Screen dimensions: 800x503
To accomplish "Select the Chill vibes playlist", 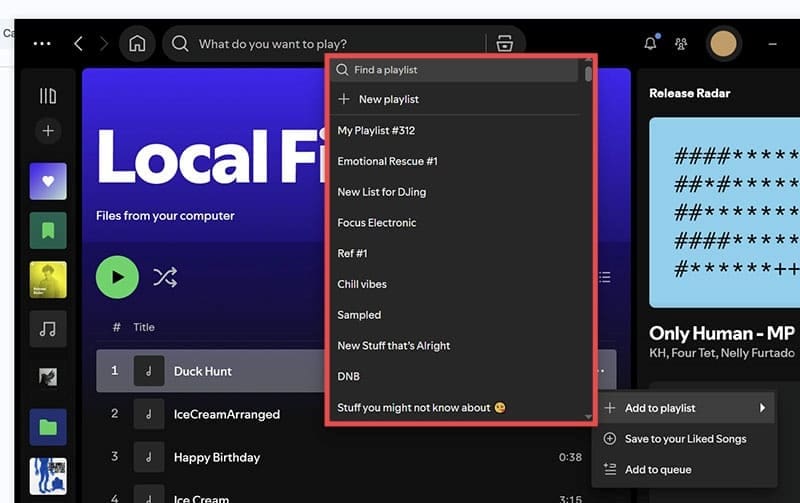I will [362, 284].
